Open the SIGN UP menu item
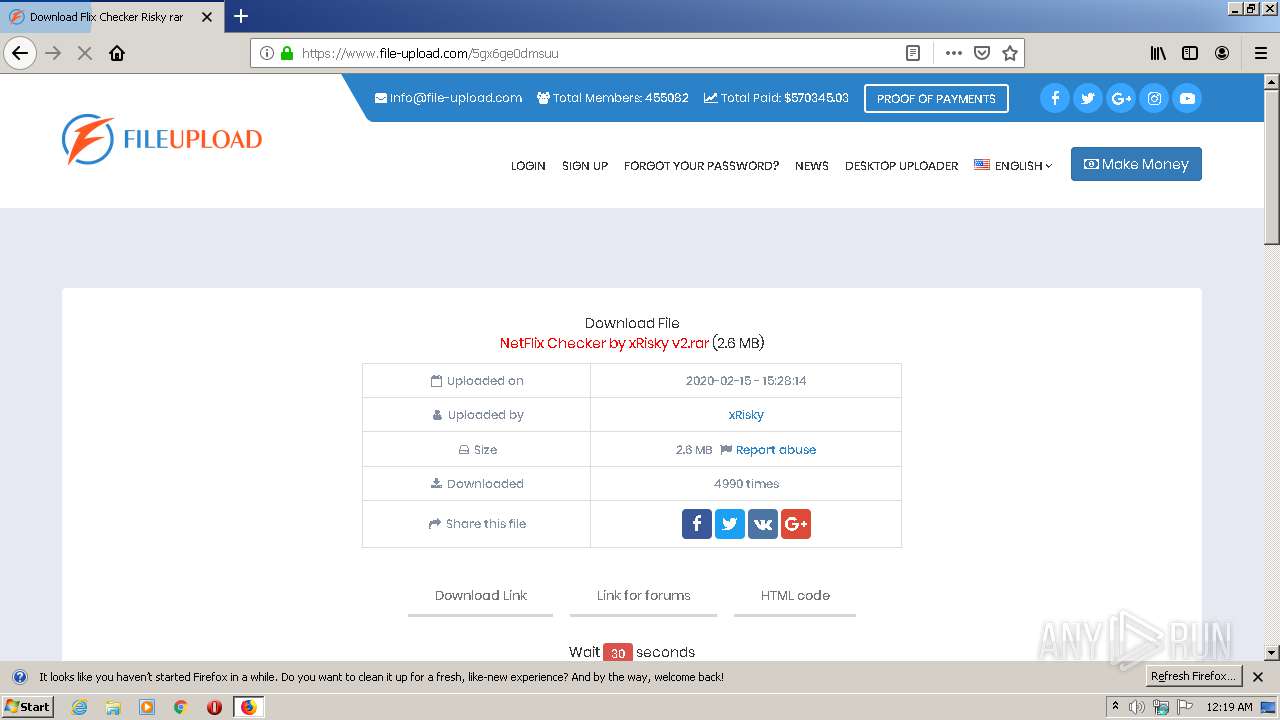The width and height of the screenshot is (1280, 720). pyautogui.click(x=585, y=166)
